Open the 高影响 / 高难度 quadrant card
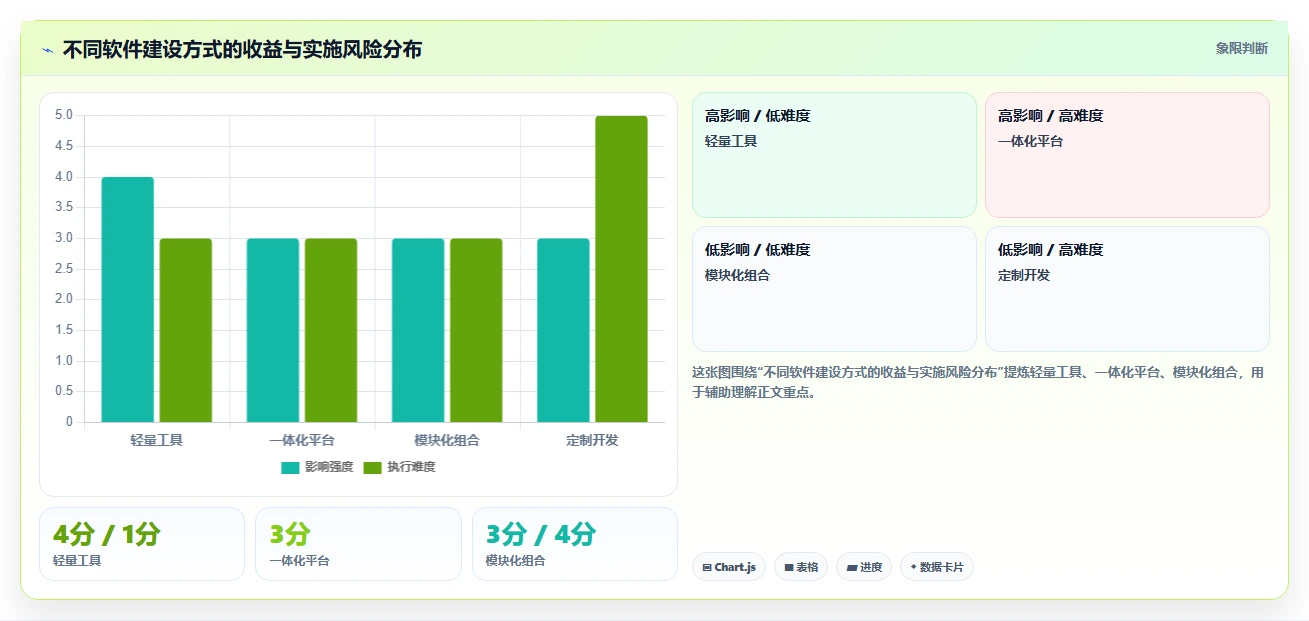 coord(1127,155)
